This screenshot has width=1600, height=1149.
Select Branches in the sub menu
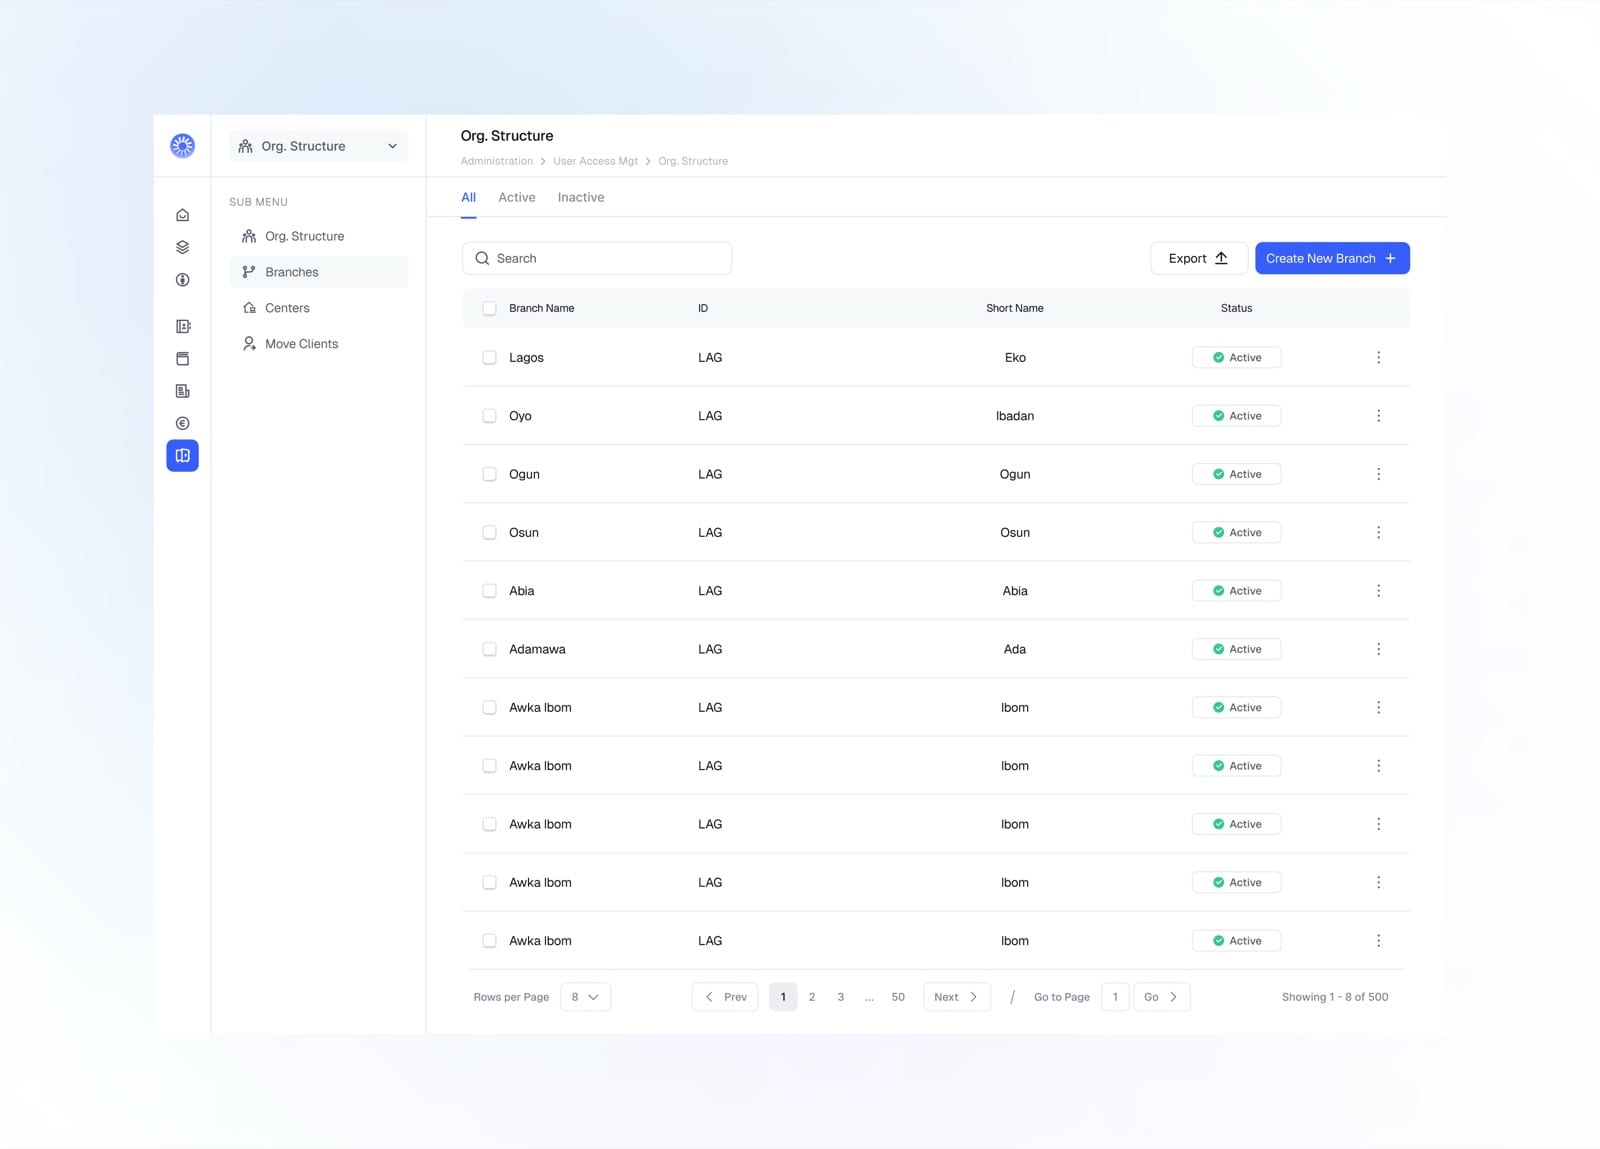[x=319, y=272]
